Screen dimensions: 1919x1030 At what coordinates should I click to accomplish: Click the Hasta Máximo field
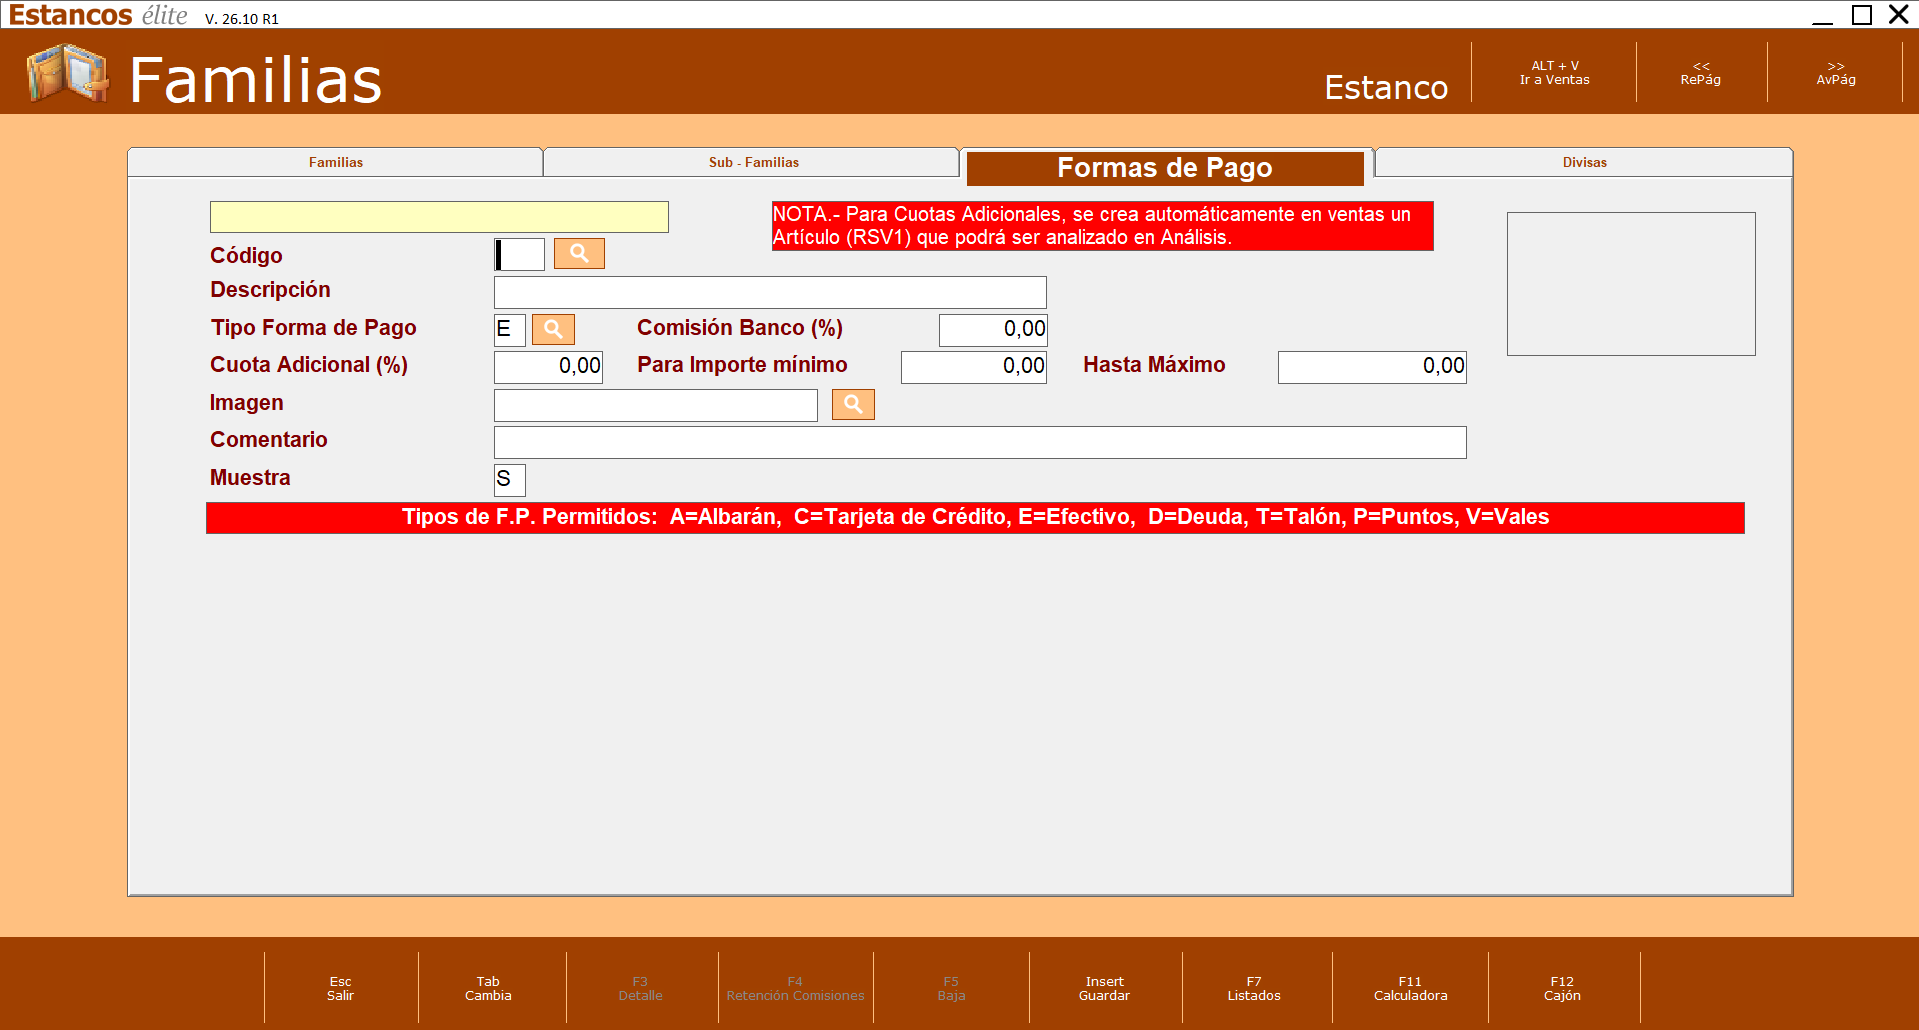click(1372, 367)
